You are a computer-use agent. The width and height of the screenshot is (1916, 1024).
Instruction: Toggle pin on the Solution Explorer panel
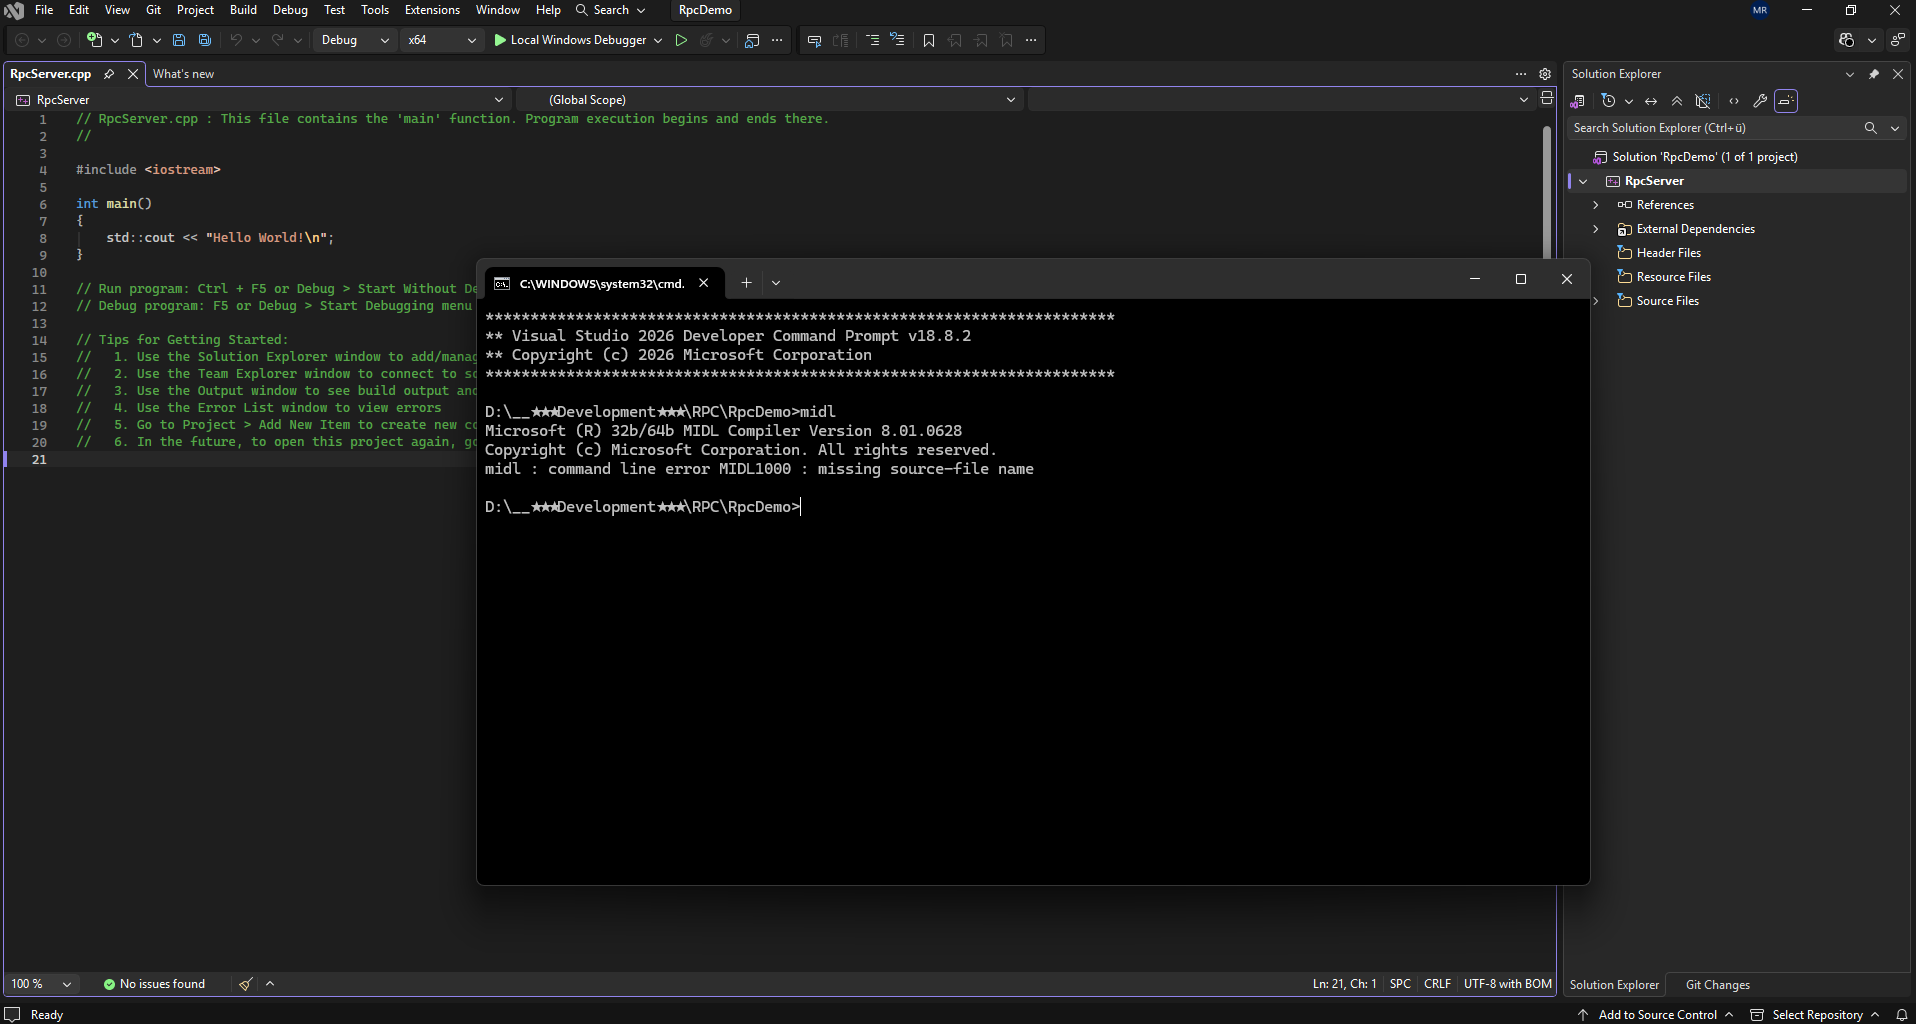point(1874,74)
